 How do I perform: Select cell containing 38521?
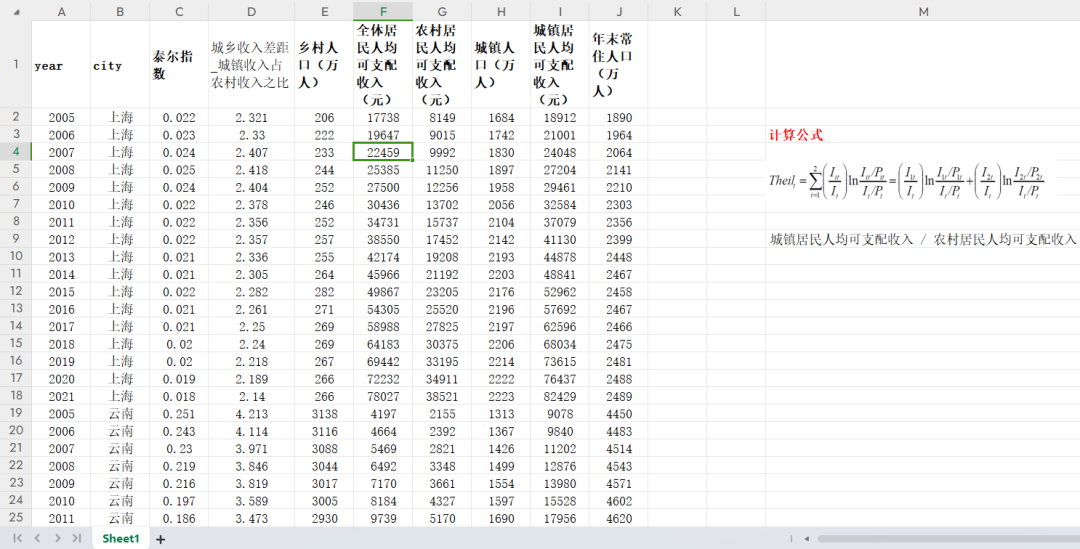point(442,395)
